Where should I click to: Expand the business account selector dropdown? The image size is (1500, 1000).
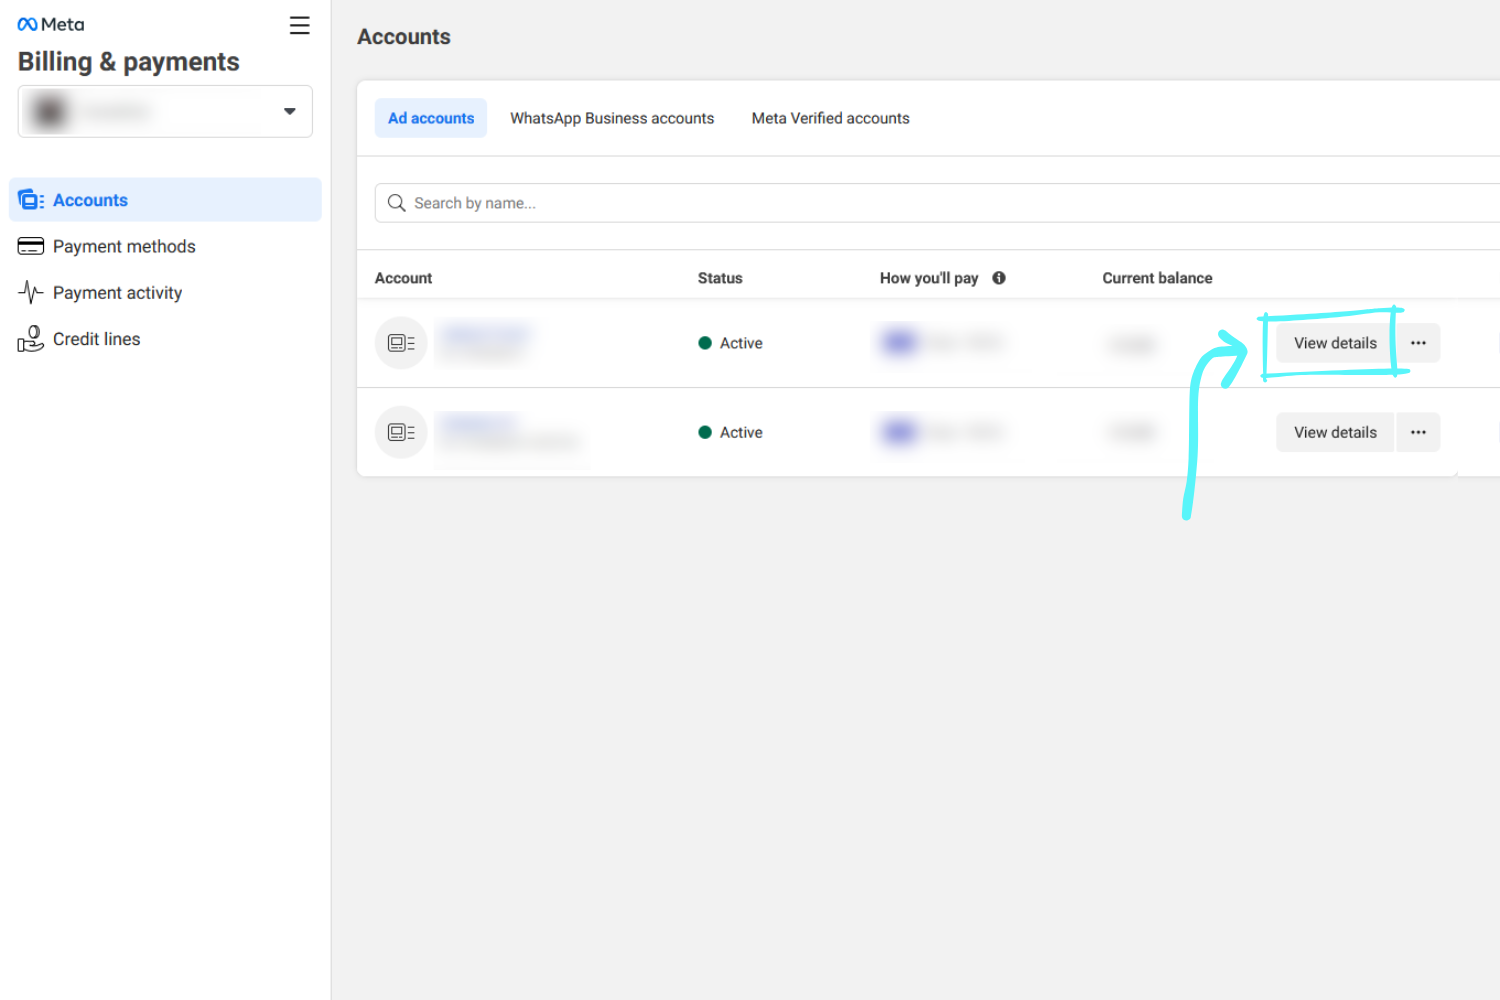pyautogui.click(x=165, y=111)
